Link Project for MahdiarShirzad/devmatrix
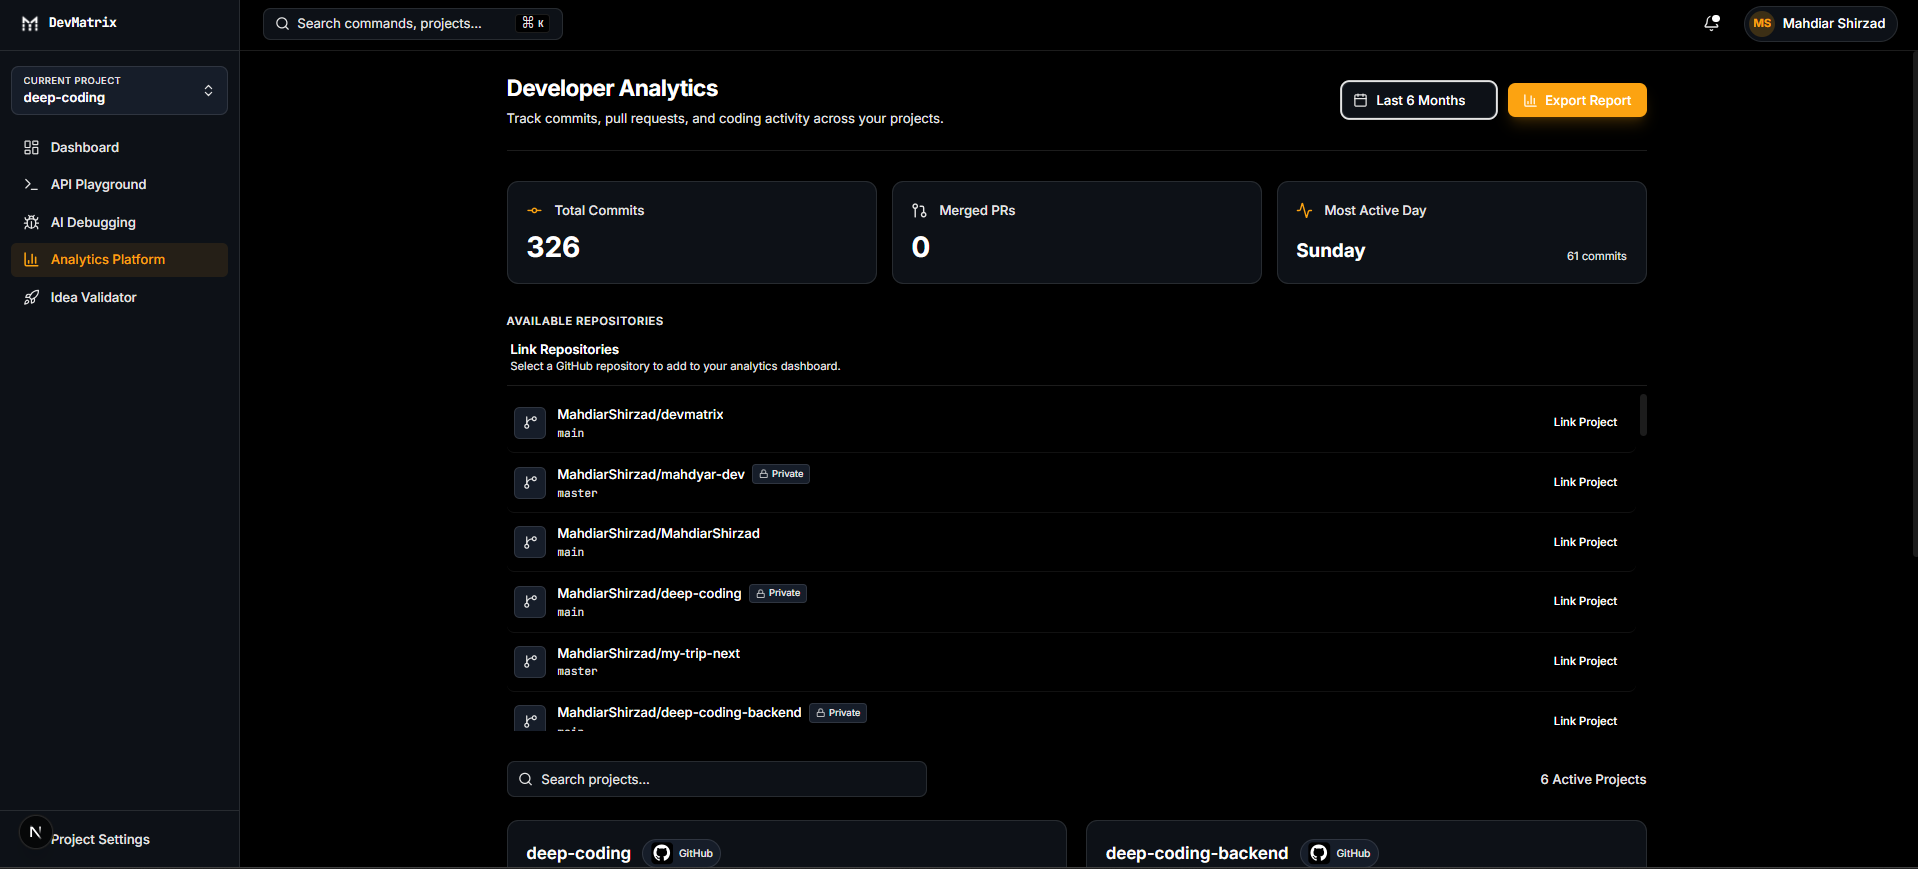Image resolution: width=1918 pixels, height=869 pixels. click(x=1585, y=423)
